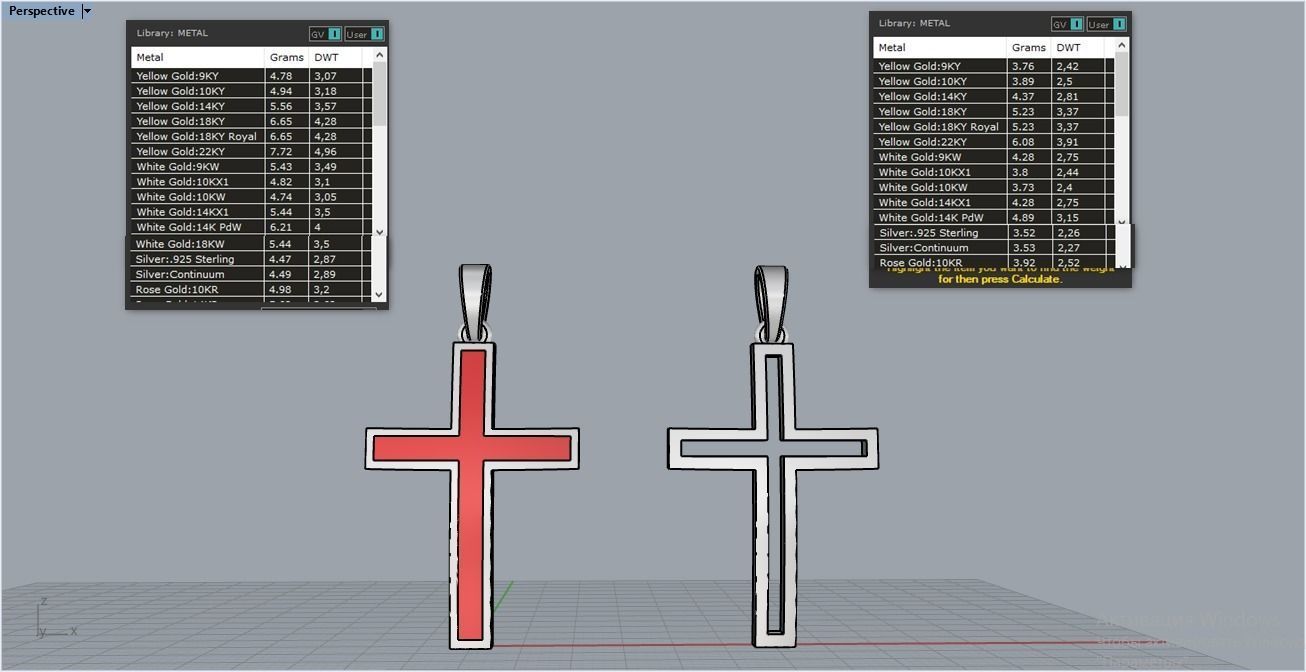
Task: Toggle the GV switch in the left metal panel
Action: click(x=325, y=34)
